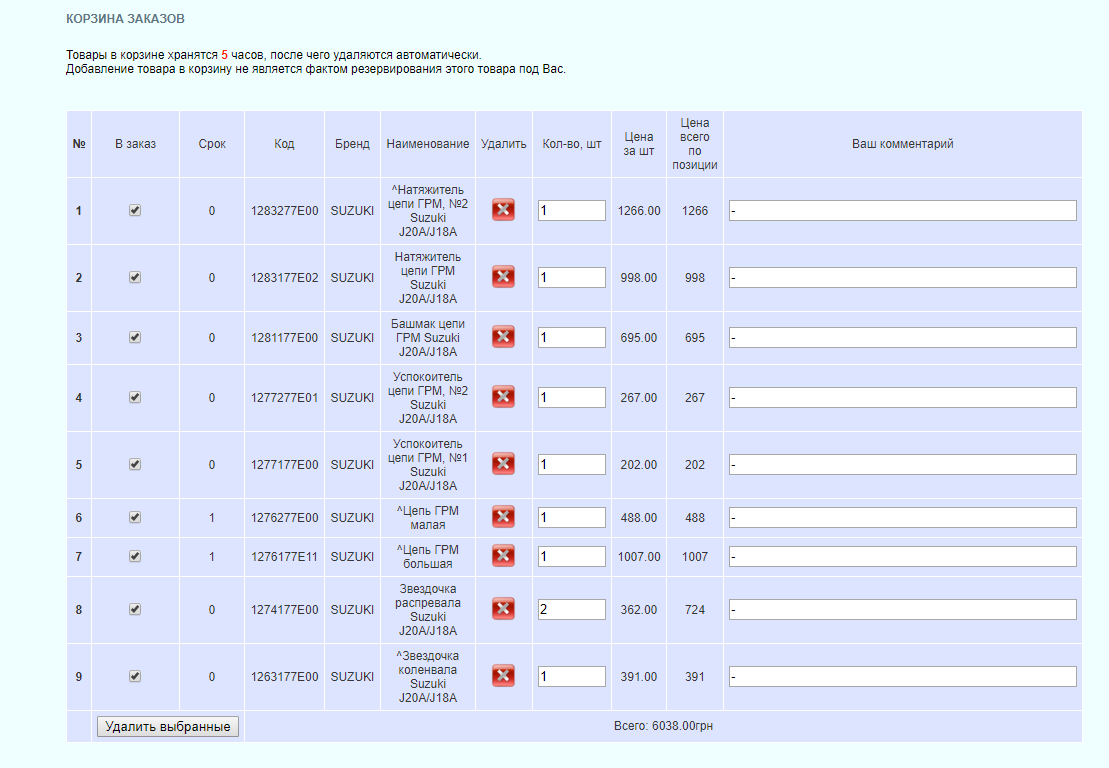Edit quantity of item 1283277E00
The height and width of the screenshot is (768, 1109).
(571, 210)
